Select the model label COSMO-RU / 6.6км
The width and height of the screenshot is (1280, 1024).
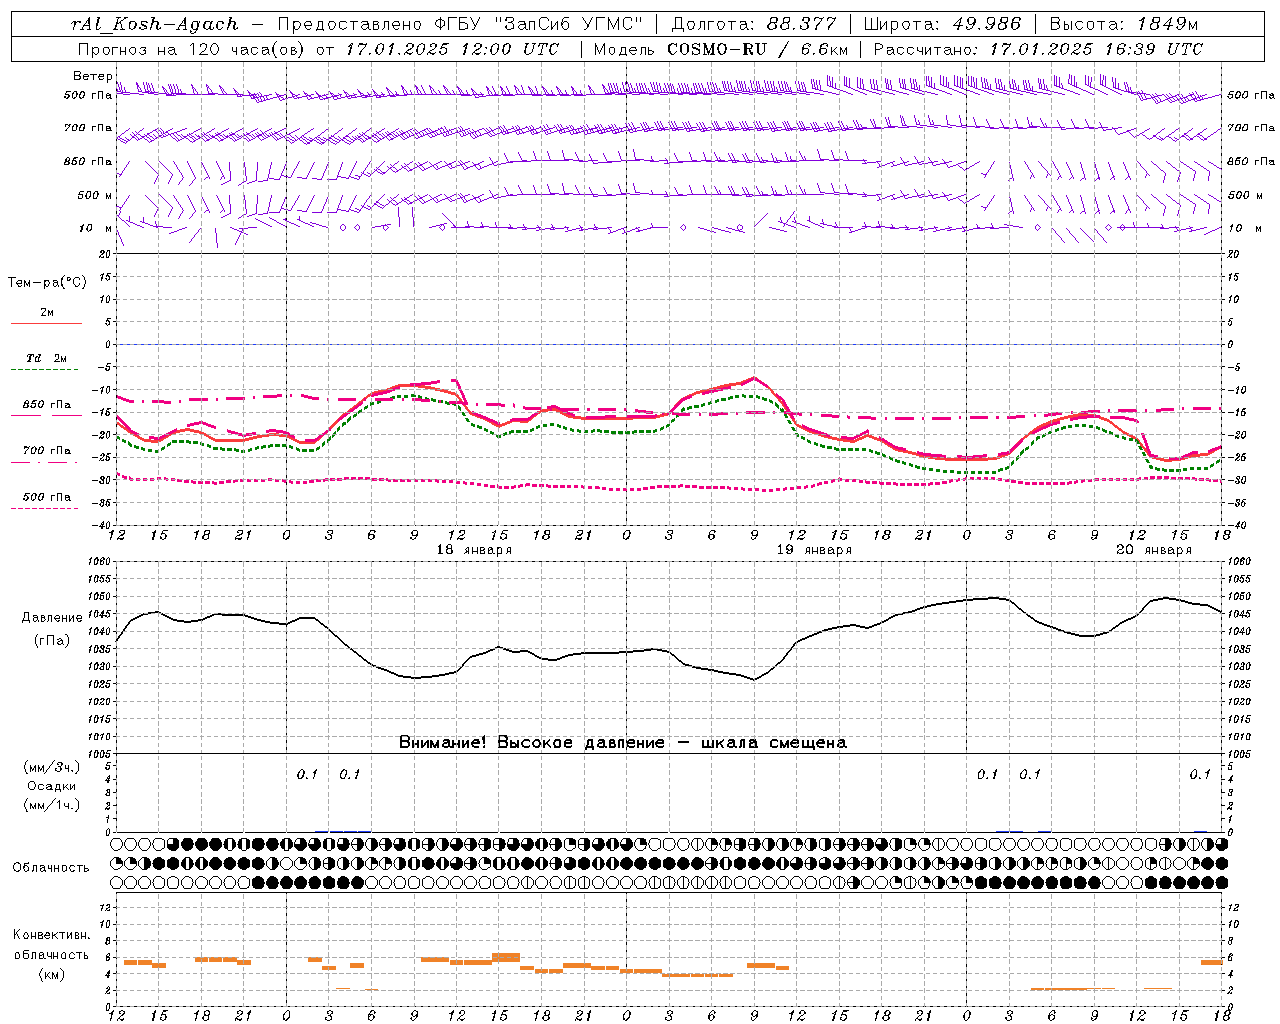click(758, 49)
